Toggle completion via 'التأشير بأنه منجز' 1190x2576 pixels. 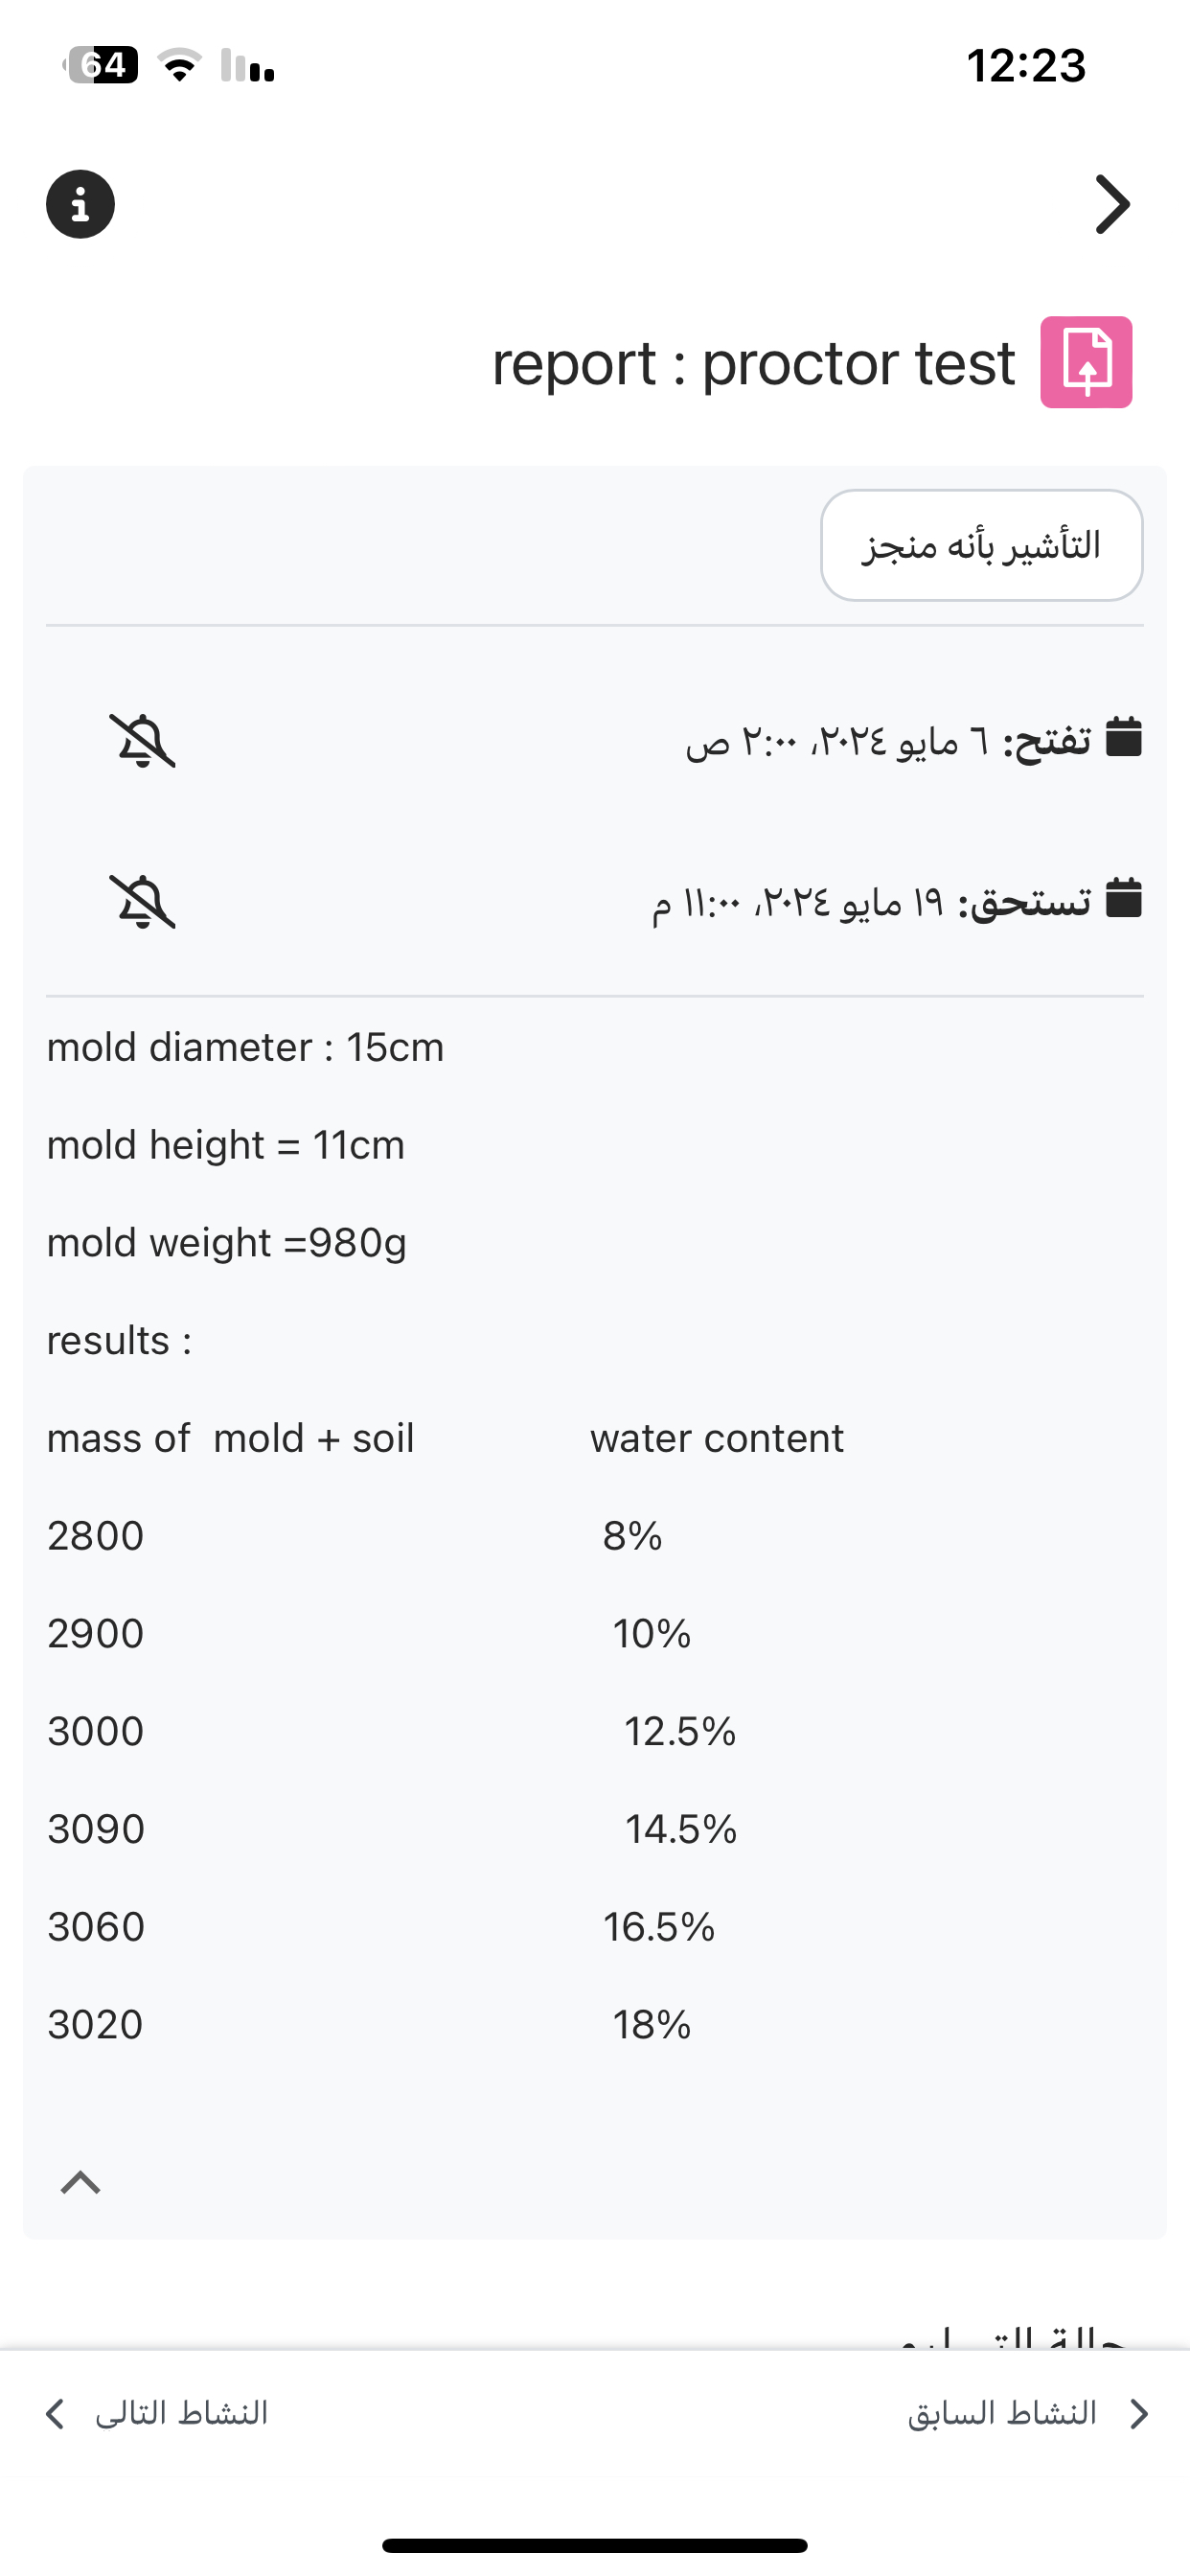click(982, 544)
